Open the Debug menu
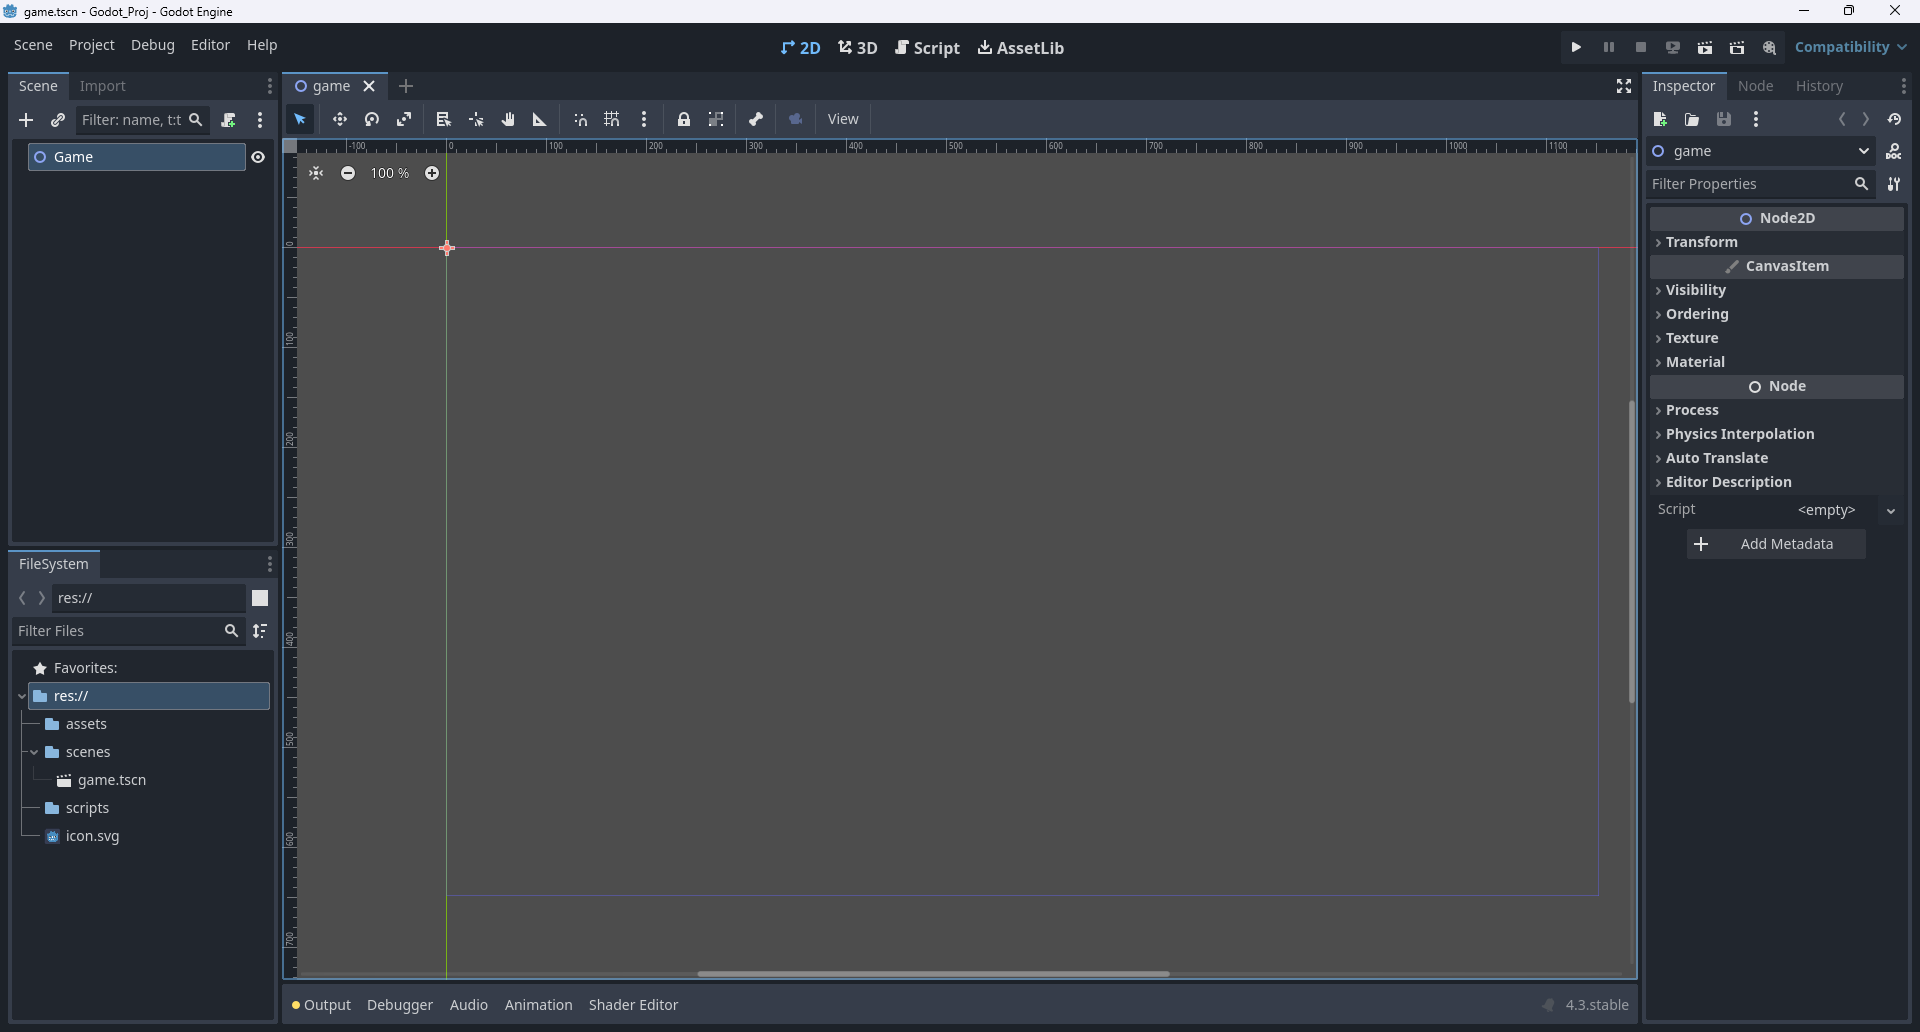Screen dimensions: 1920x1032 [152, 46]
